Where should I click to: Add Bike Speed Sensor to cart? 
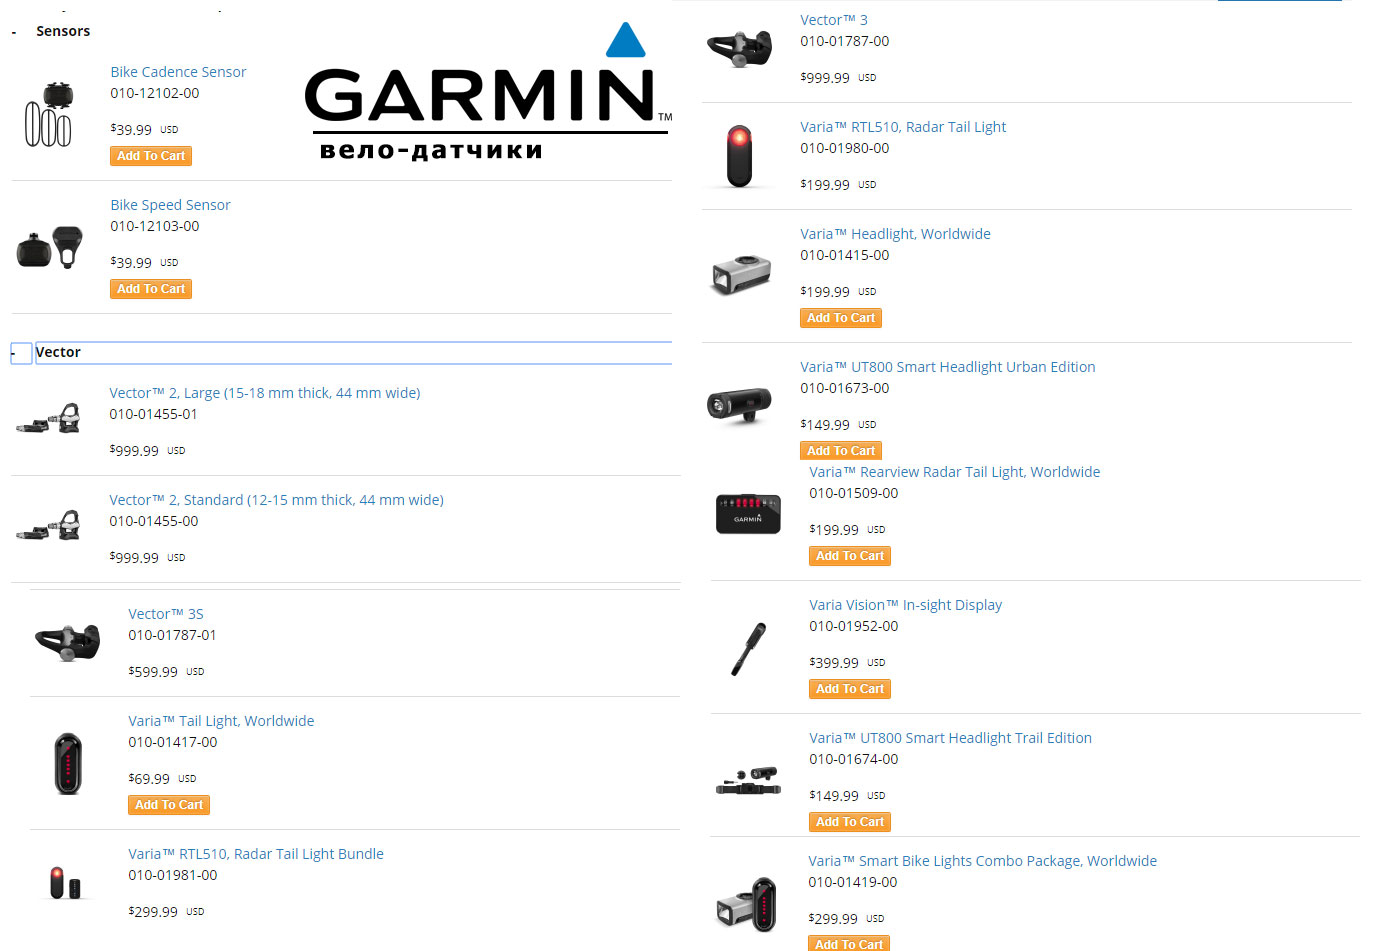[151, 289]
